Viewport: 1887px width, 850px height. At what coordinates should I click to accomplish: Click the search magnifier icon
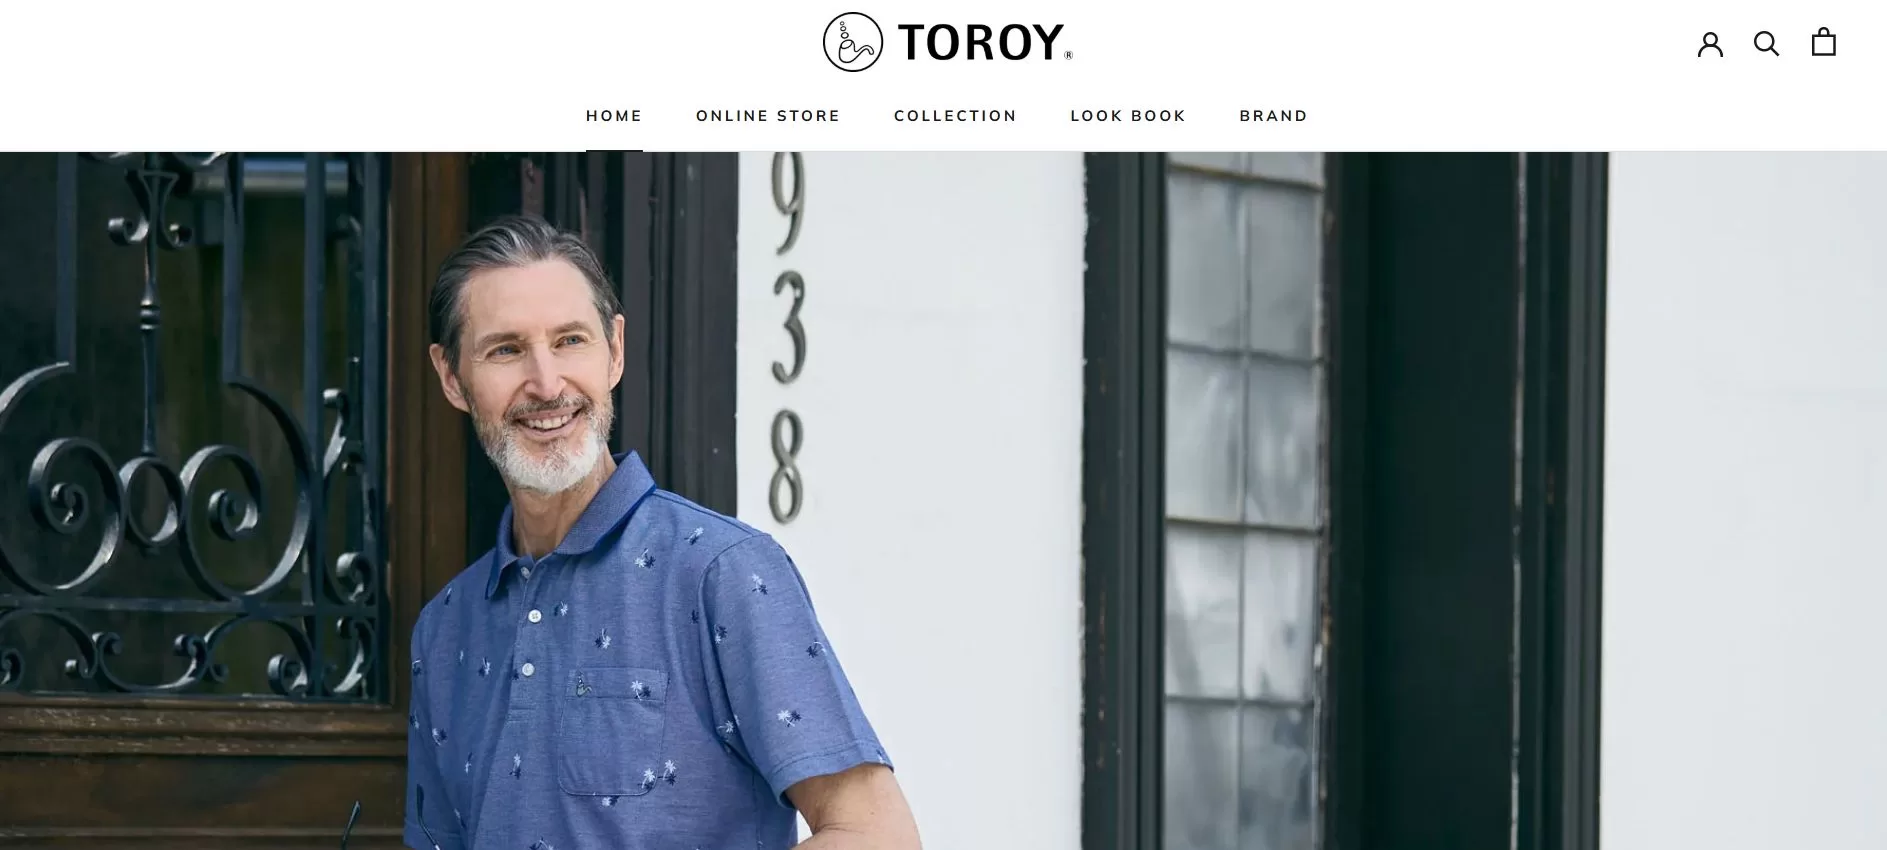(x=1767, y=43)
